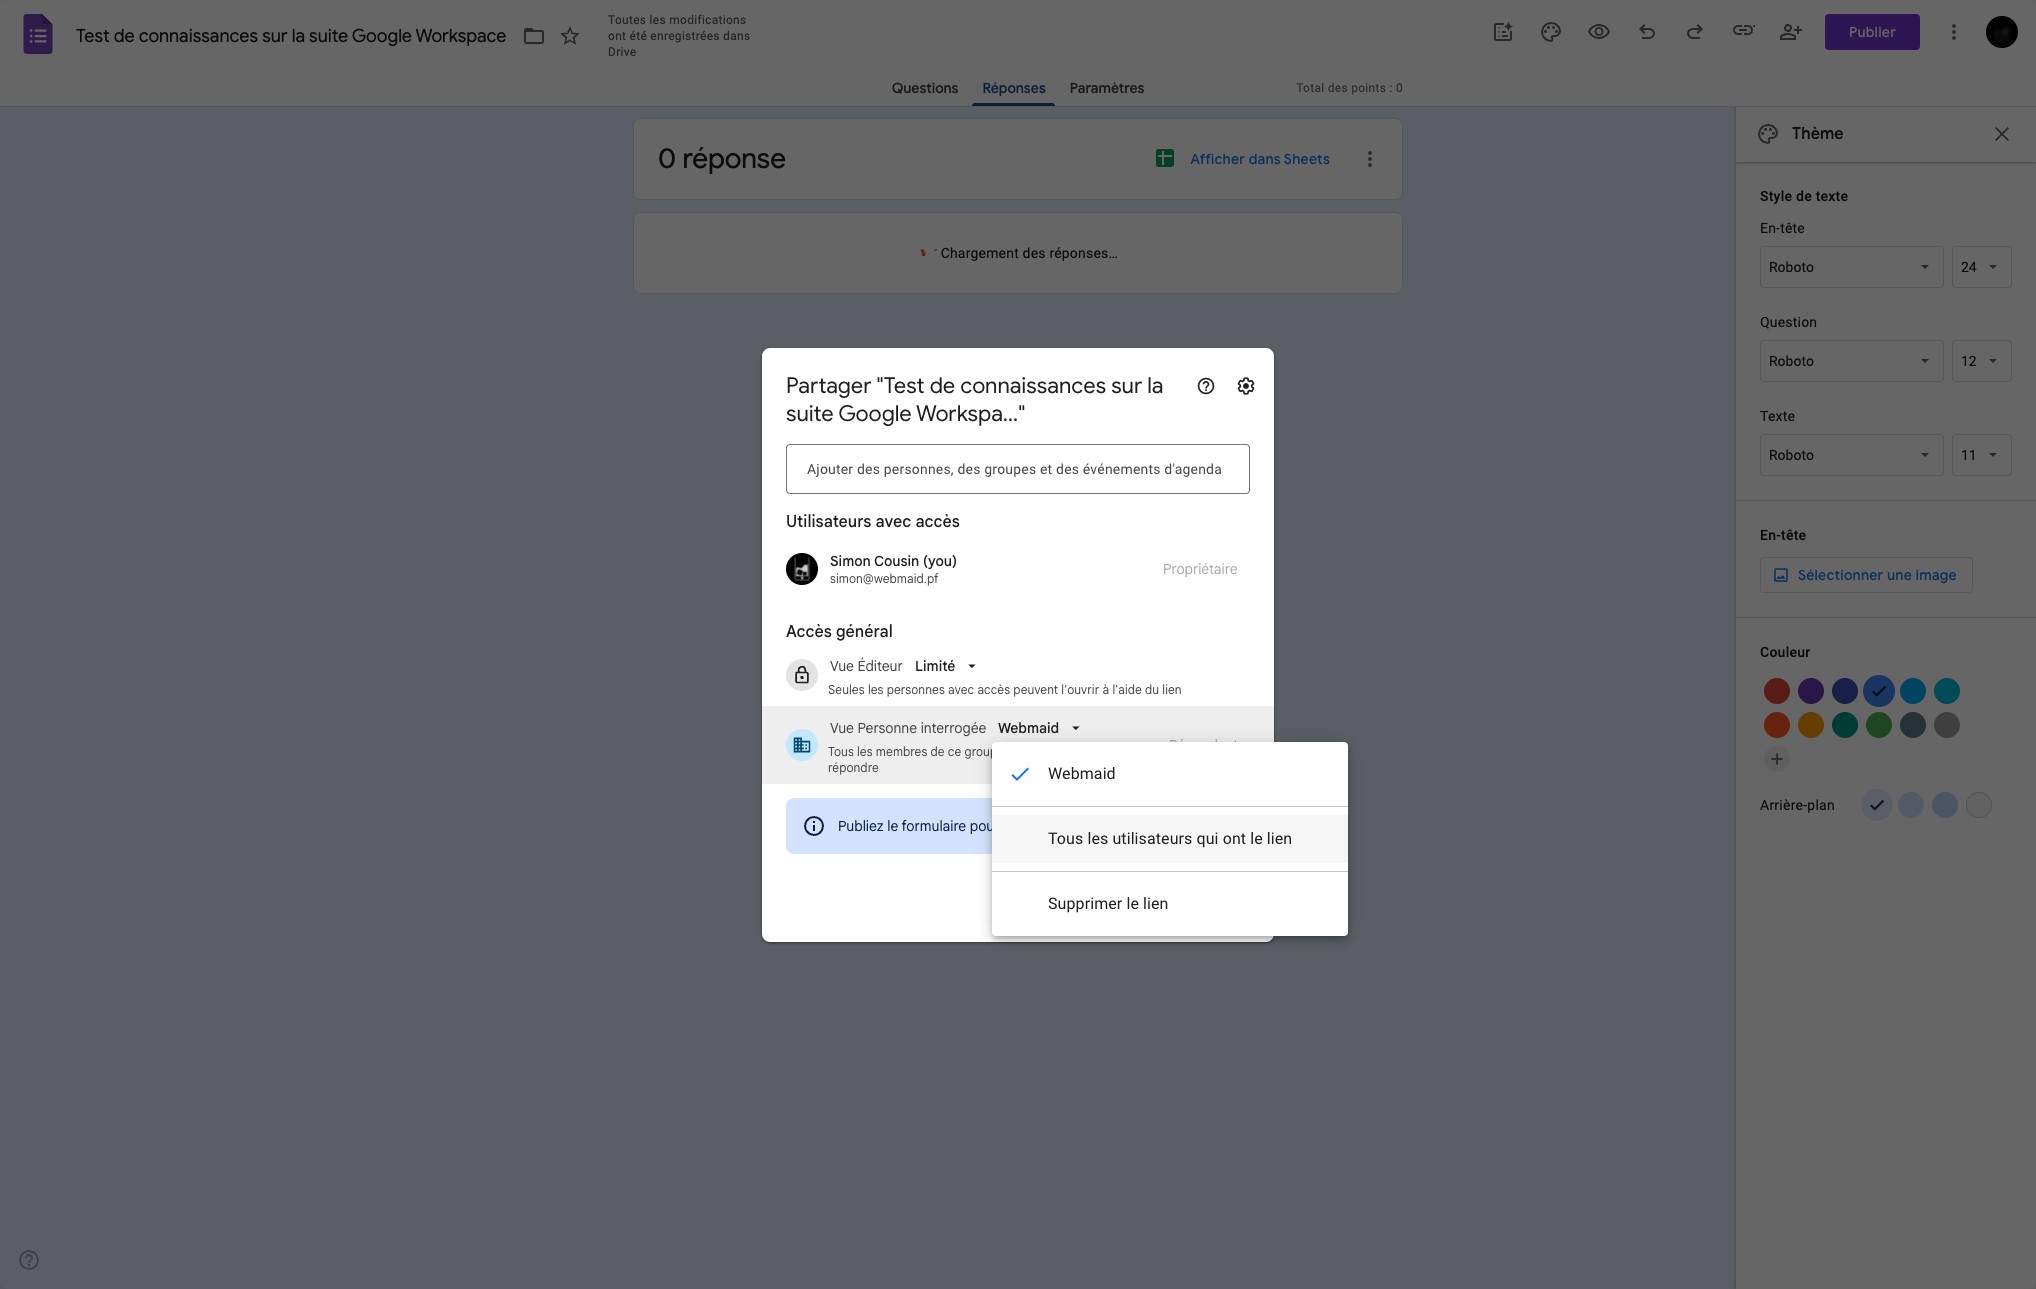The image size is (2036, 1289).
Task: Open share dialog settings gear
Action: pyautogui.click(x=1246, y=386)
